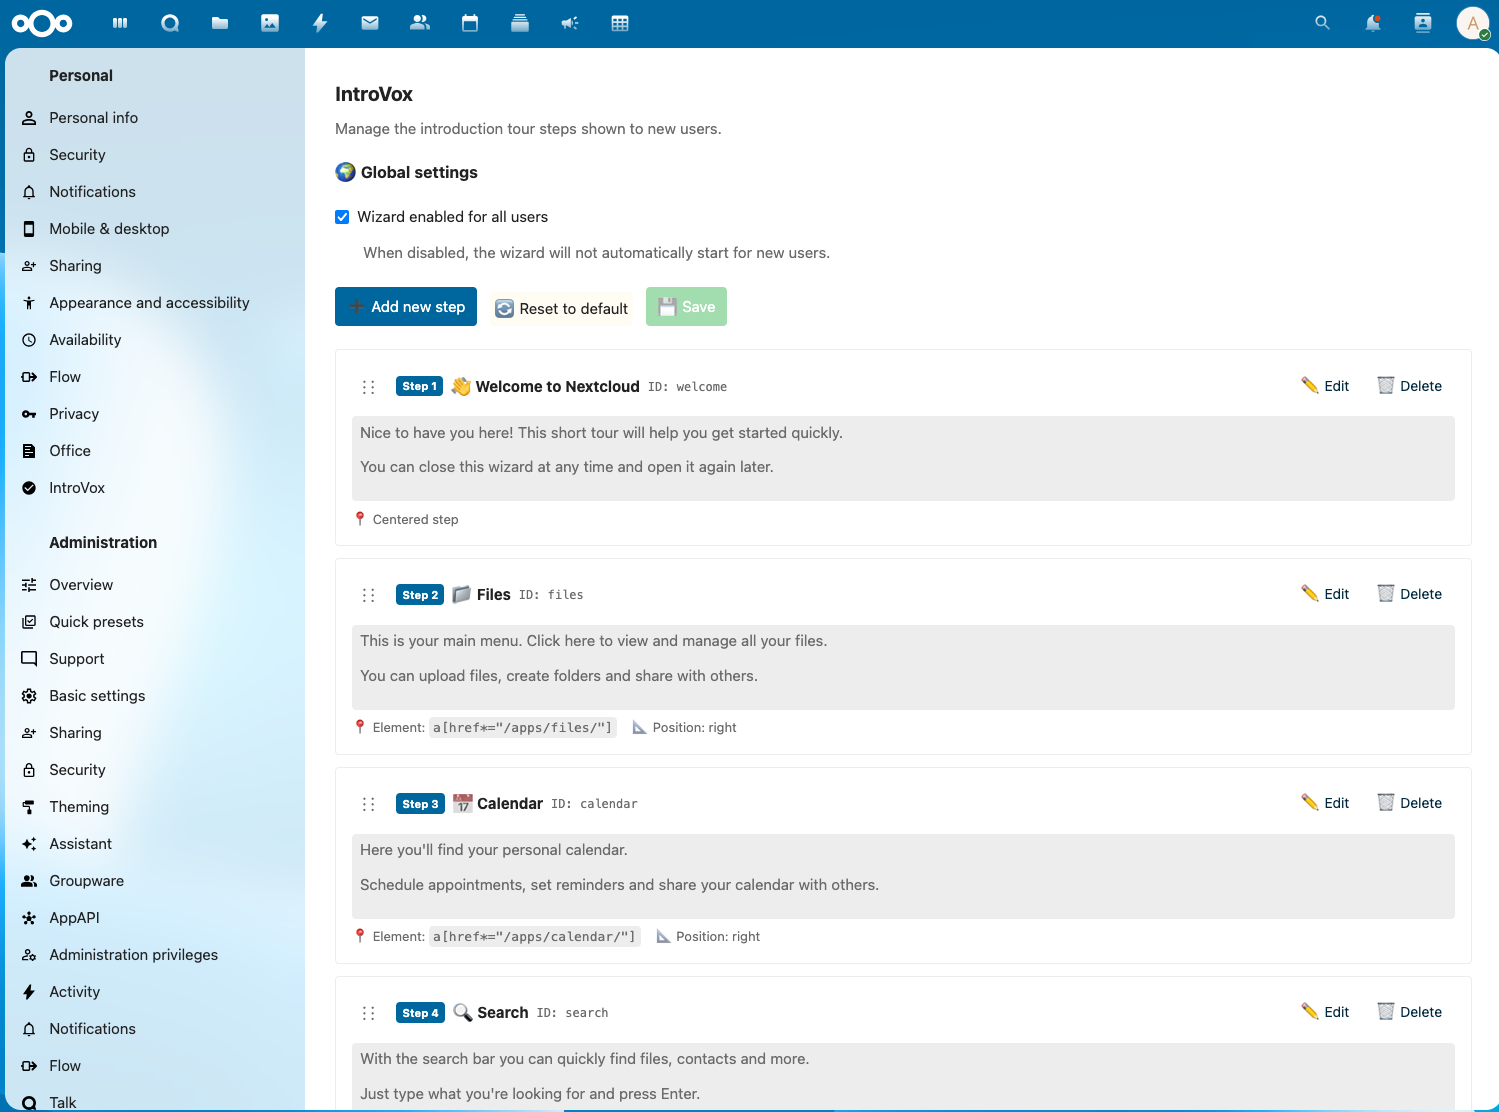Open the unified search magnifier
The width and height of the screenshot is (1499, 1112).
[1322, 23]
